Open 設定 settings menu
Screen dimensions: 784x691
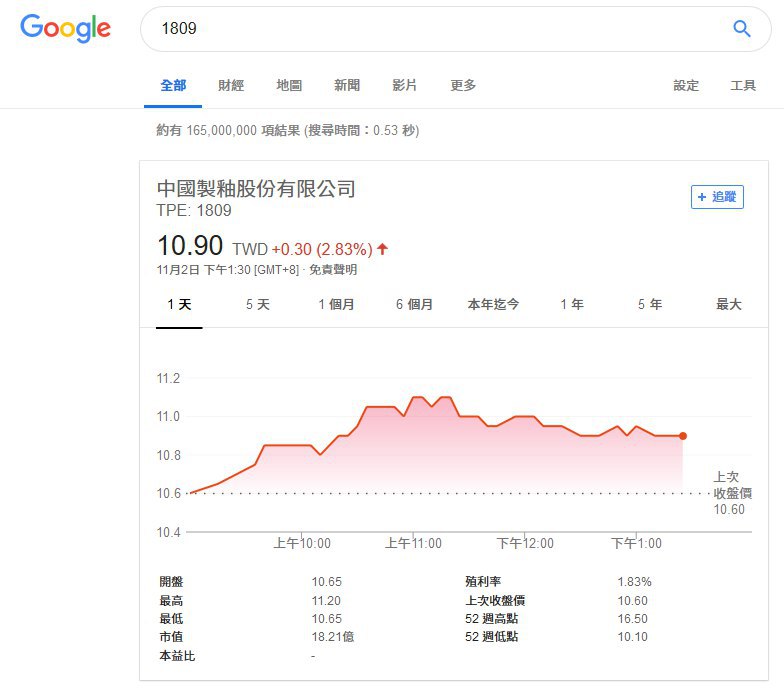point(686,86)
